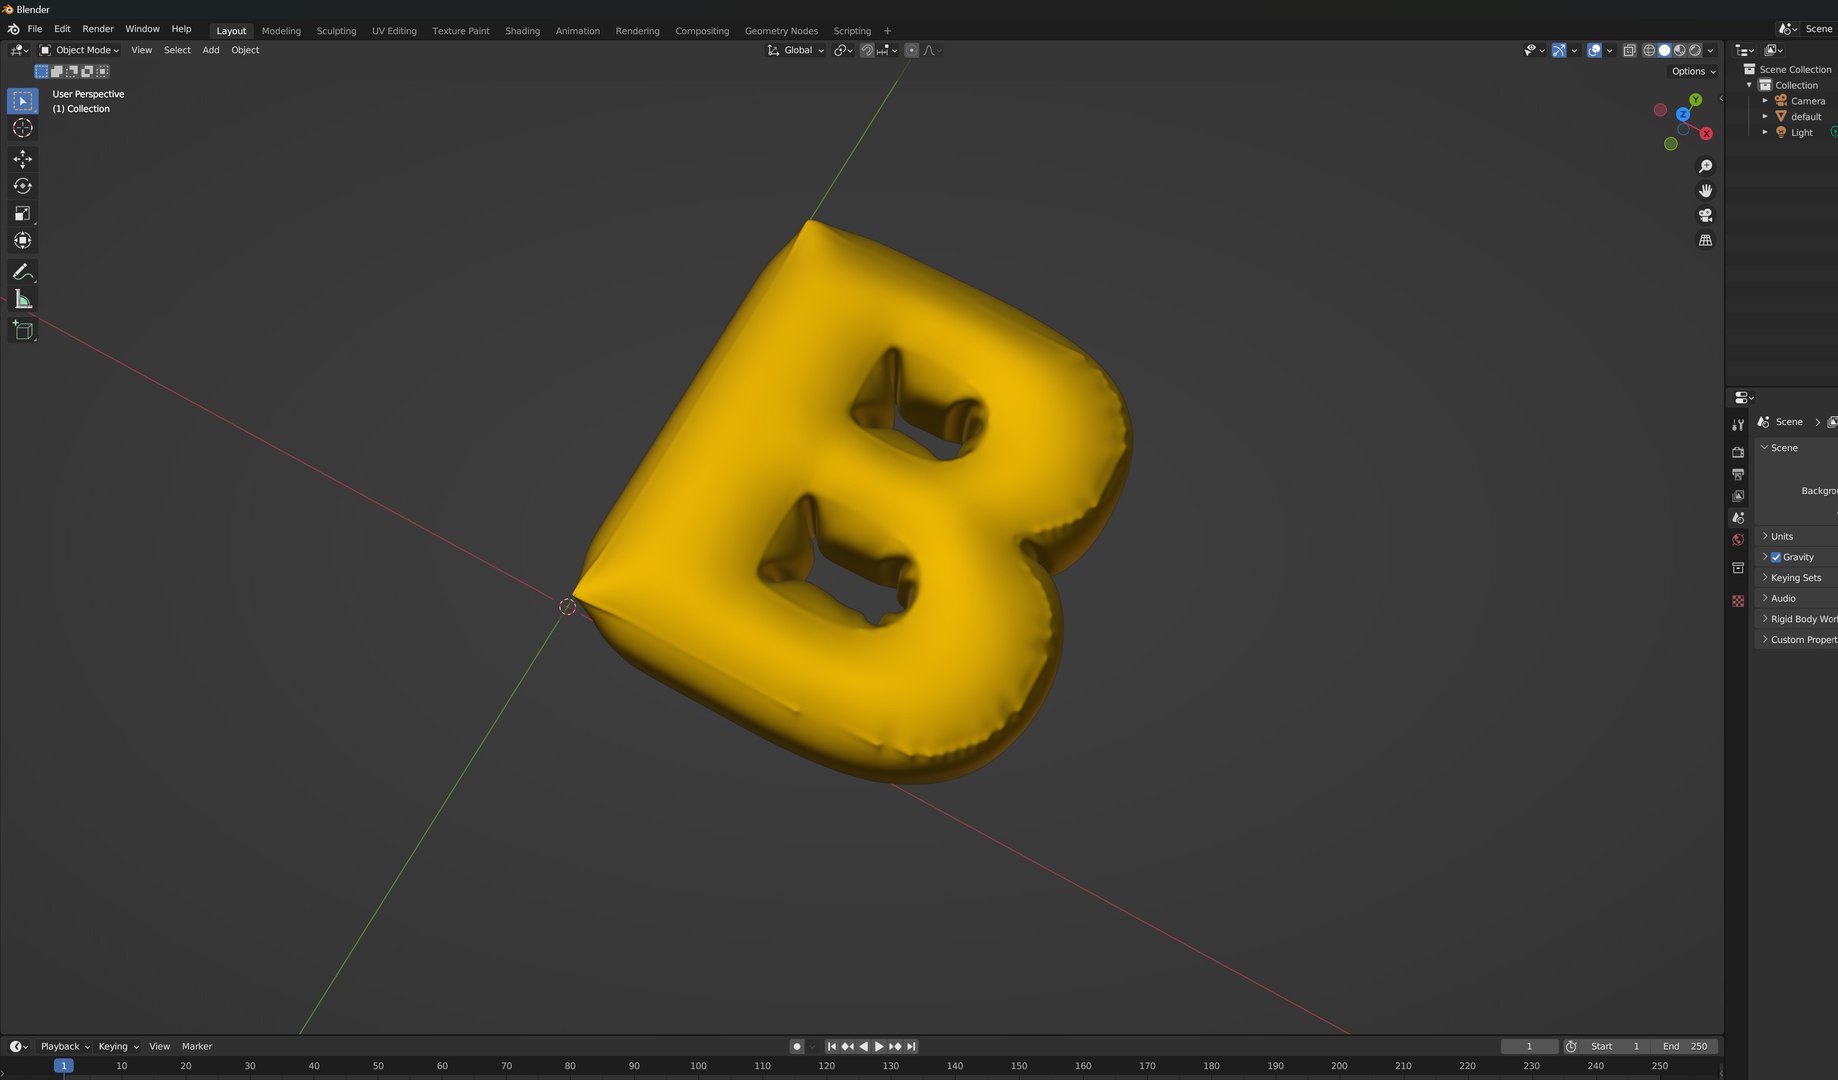
Task: Choose the Scale tool
Action: coord(22,213)
